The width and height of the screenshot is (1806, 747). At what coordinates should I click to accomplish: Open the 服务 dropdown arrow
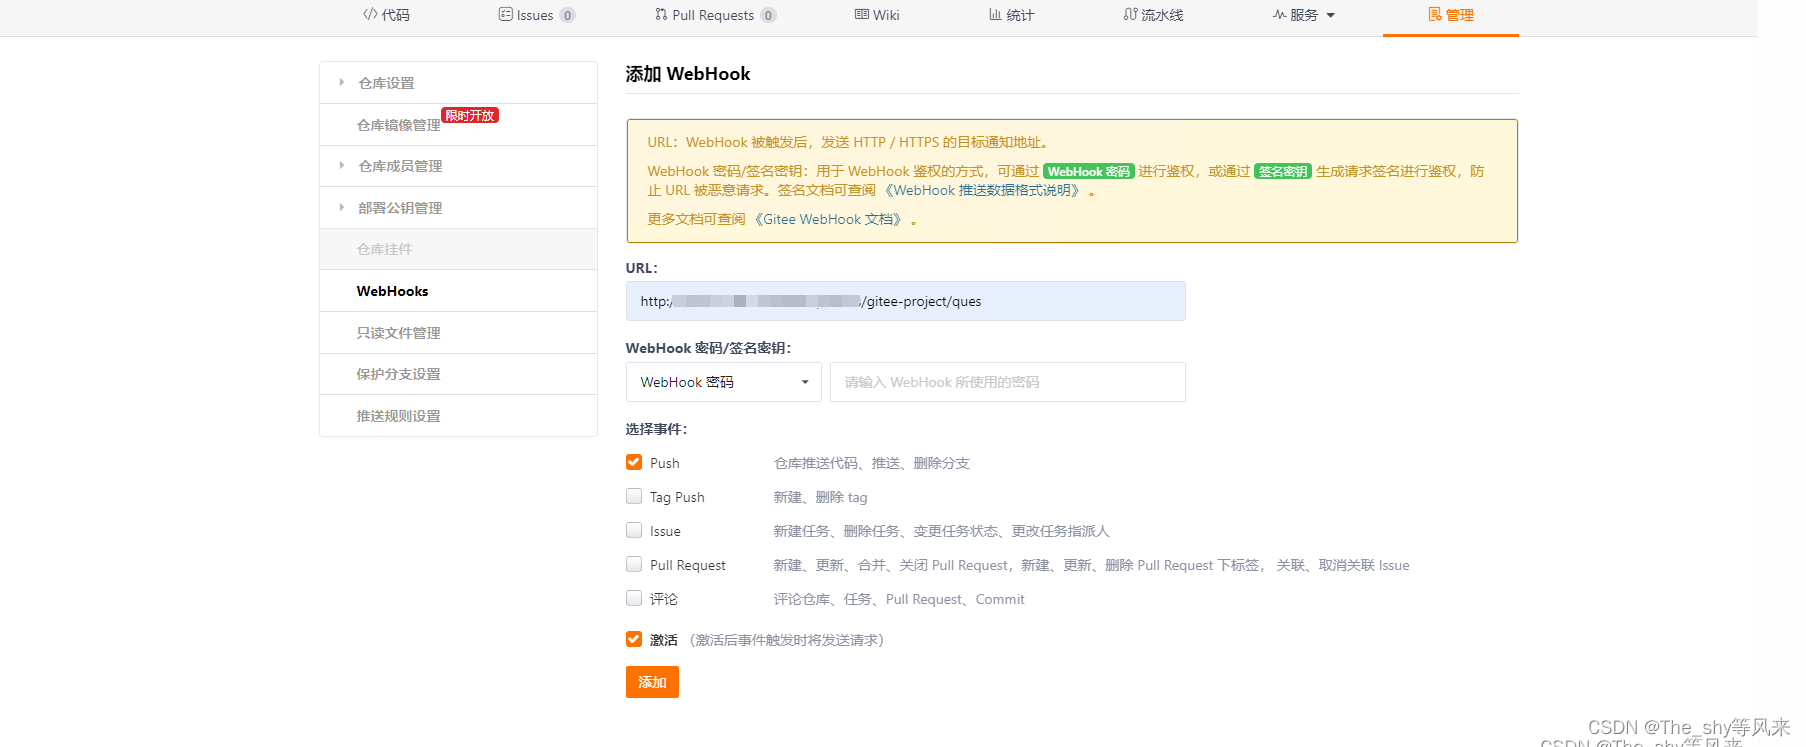[x=1331, y=15]
